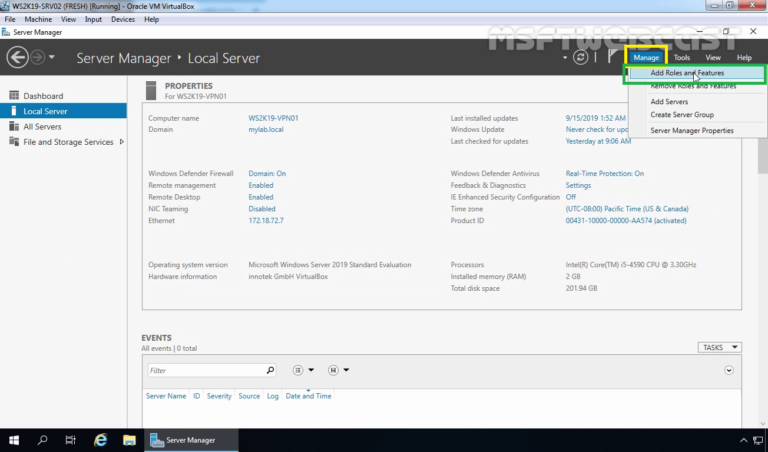This screenshot has height=452, width=768.
Task: Sort events by Log column
Action: pos(273,396)
